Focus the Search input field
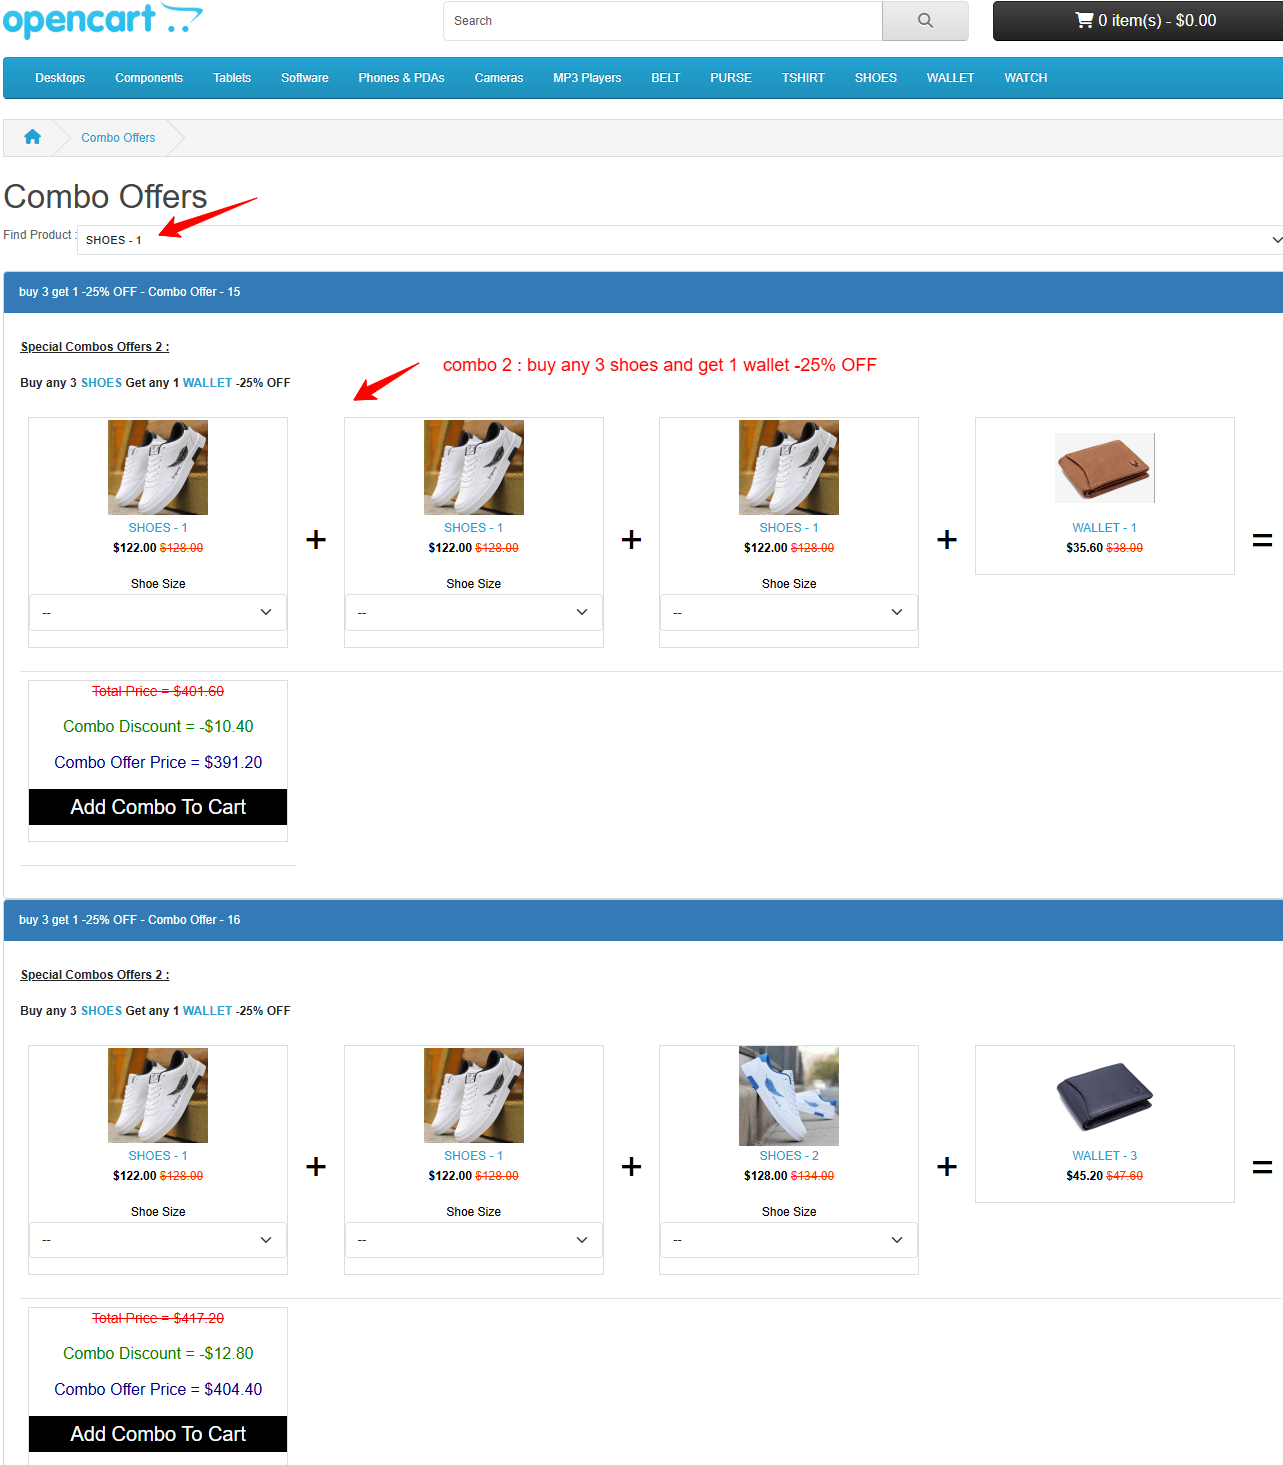This screenshot has height=1465, width=1283. (x=663, y=21)
